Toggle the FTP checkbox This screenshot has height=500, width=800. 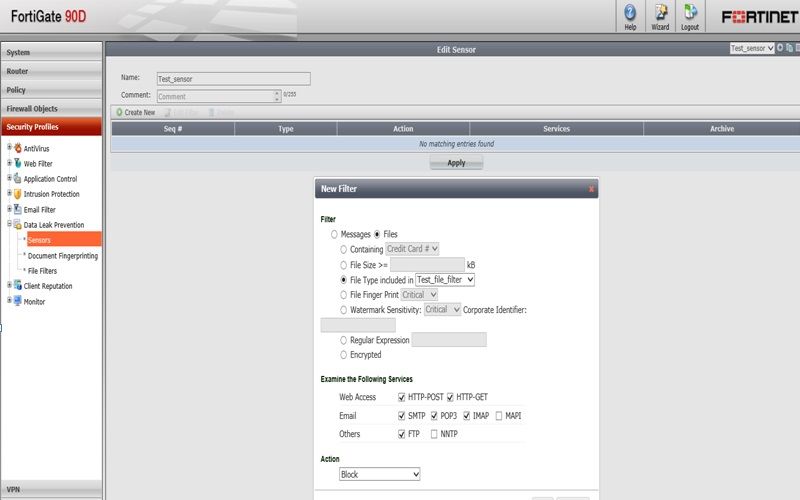point(402,434)
